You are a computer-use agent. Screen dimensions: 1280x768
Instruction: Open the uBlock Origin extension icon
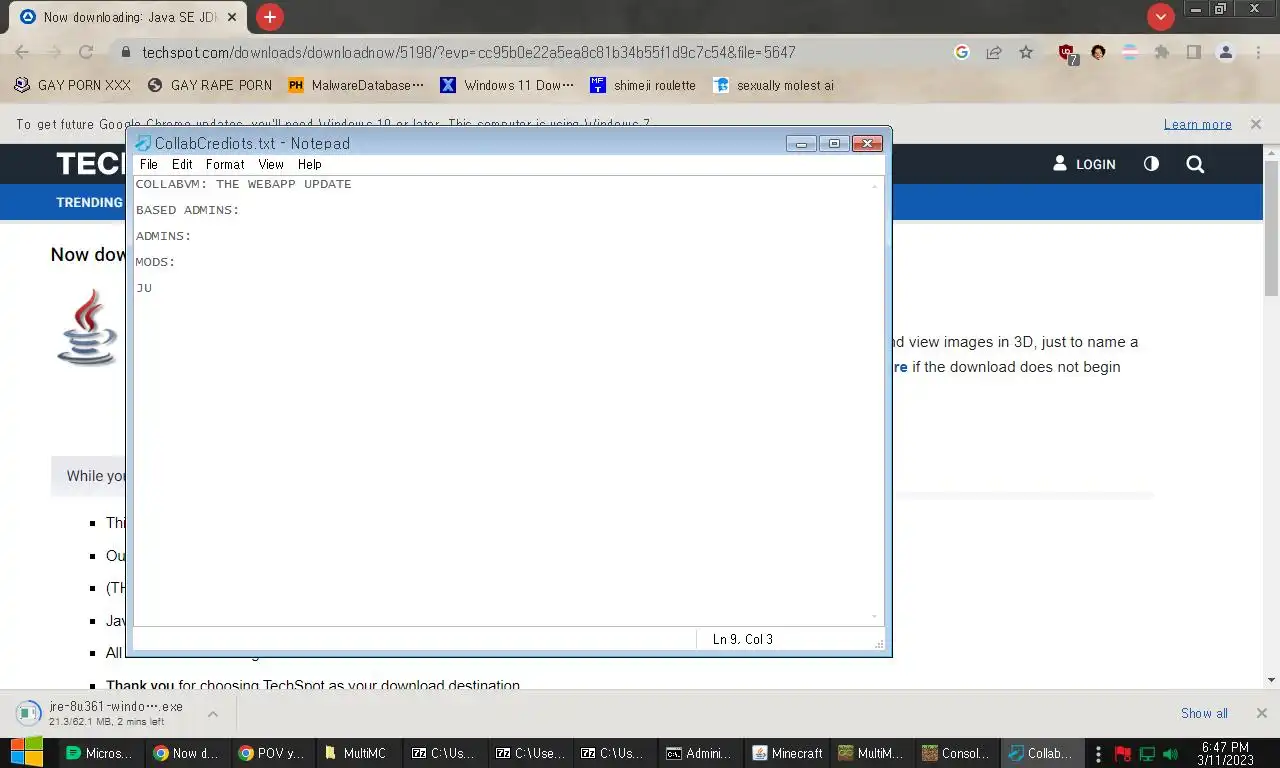pyautogui.click(x=1067, y=53)
